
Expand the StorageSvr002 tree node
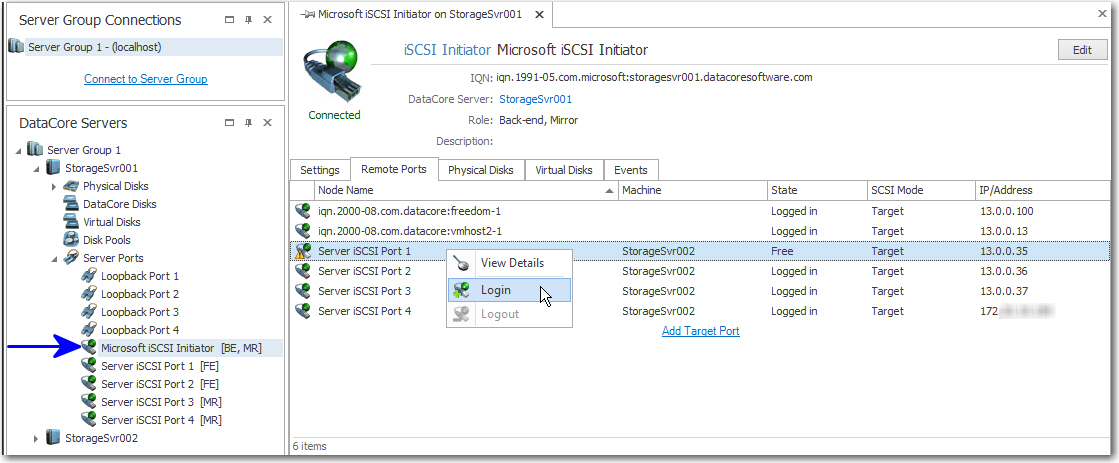[x=36, y=438]
